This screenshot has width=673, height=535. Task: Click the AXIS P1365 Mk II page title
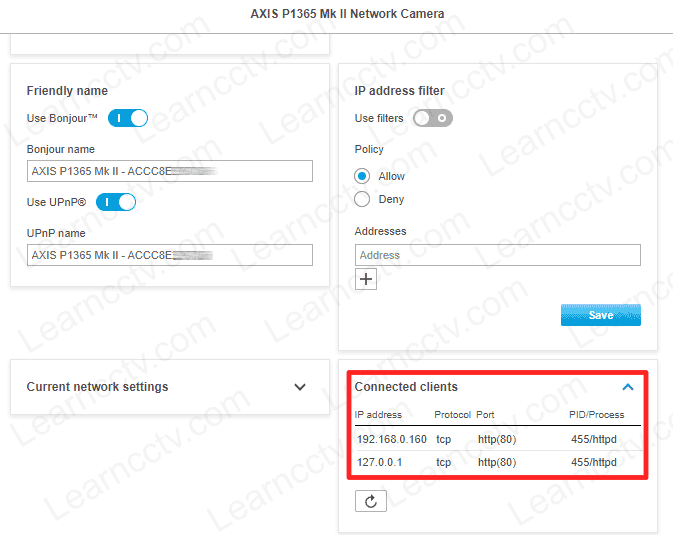click(x=347, y=15)
